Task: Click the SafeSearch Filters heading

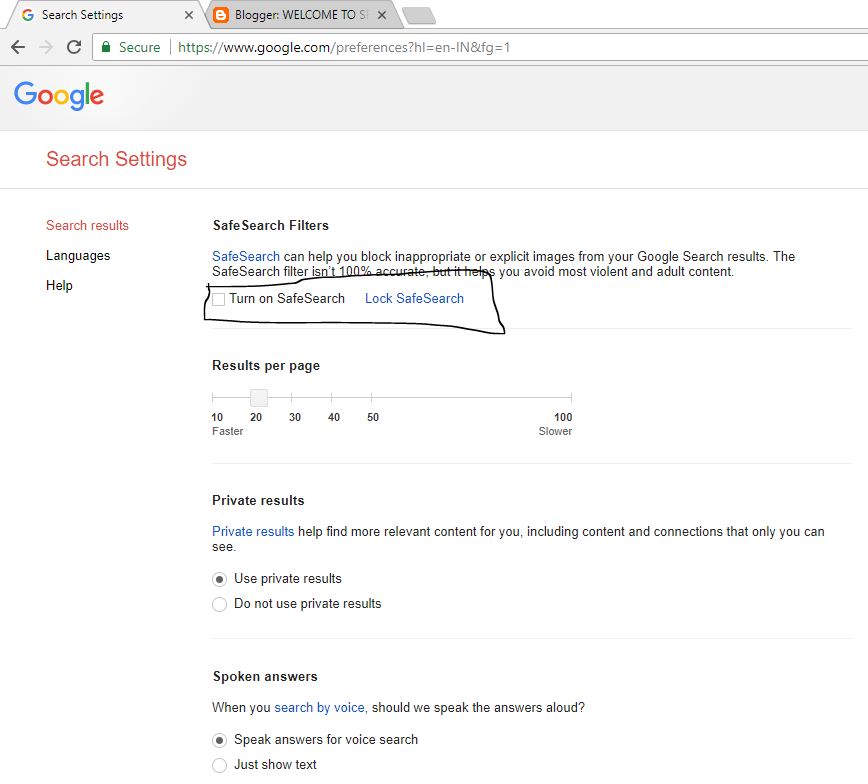Action: 271,225
